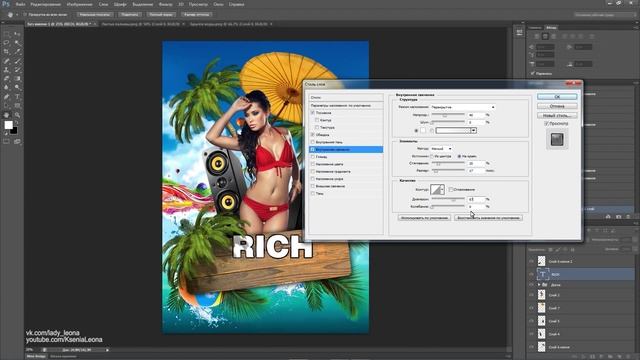Select the Crop tool
Image resolution: width=640 pixels, height=360 pixels.
(x=7, y=52)
